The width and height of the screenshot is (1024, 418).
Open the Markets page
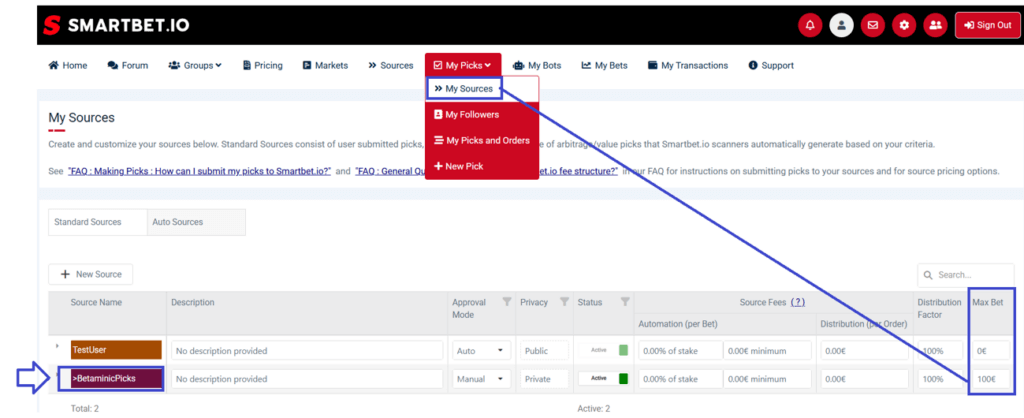(x=325, y=65)
